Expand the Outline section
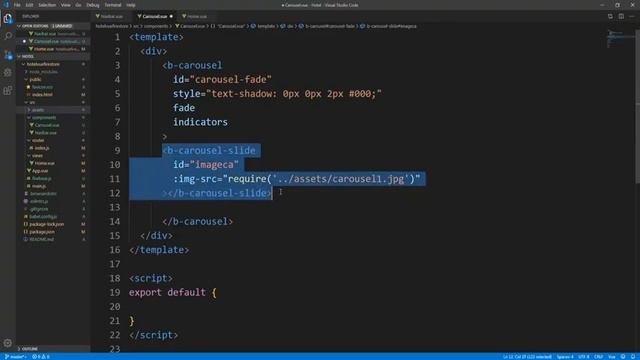The image size is (640, 360). pyautogui.click(x=53, y=349)
